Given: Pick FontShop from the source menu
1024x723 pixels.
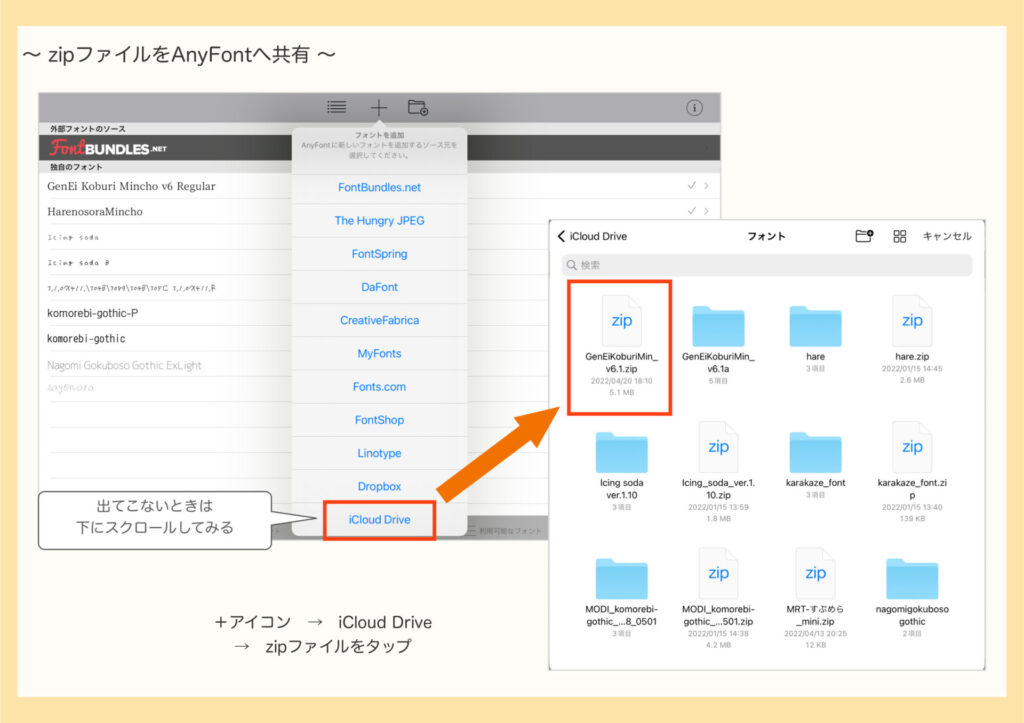Looking at the screenshot, I should click(x=379, y=420).
